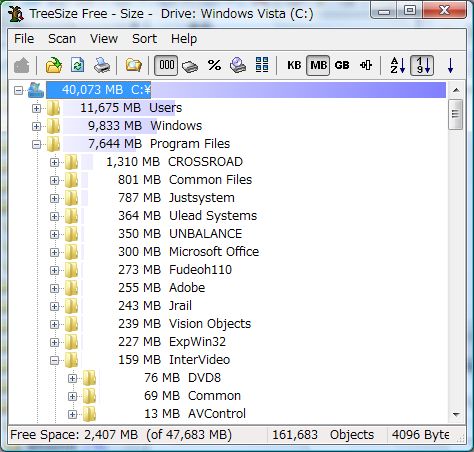Image resolution: width=474 pixels, height=452 pixels.
Task: Click the 4096 Byte status text
Action: coord(420,435)
